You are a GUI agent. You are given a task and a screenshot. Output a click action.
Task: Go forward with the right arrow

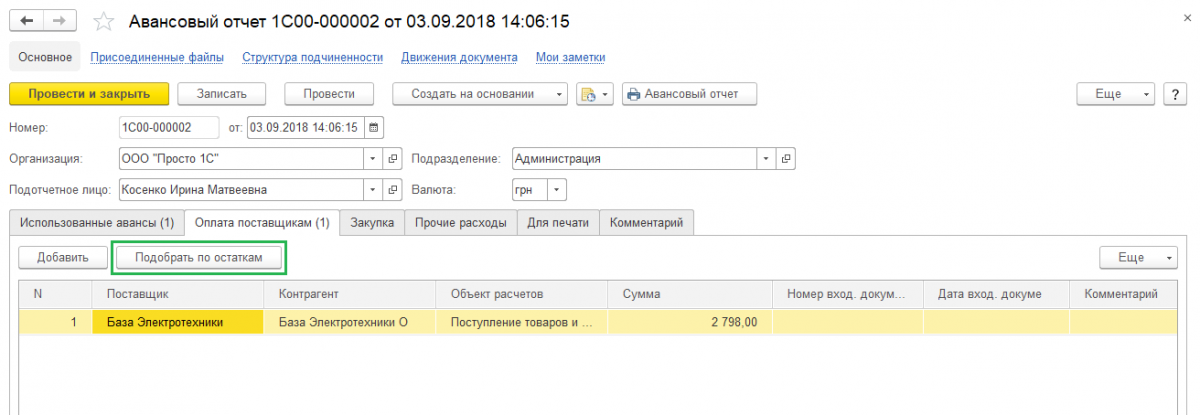point(61,20)
